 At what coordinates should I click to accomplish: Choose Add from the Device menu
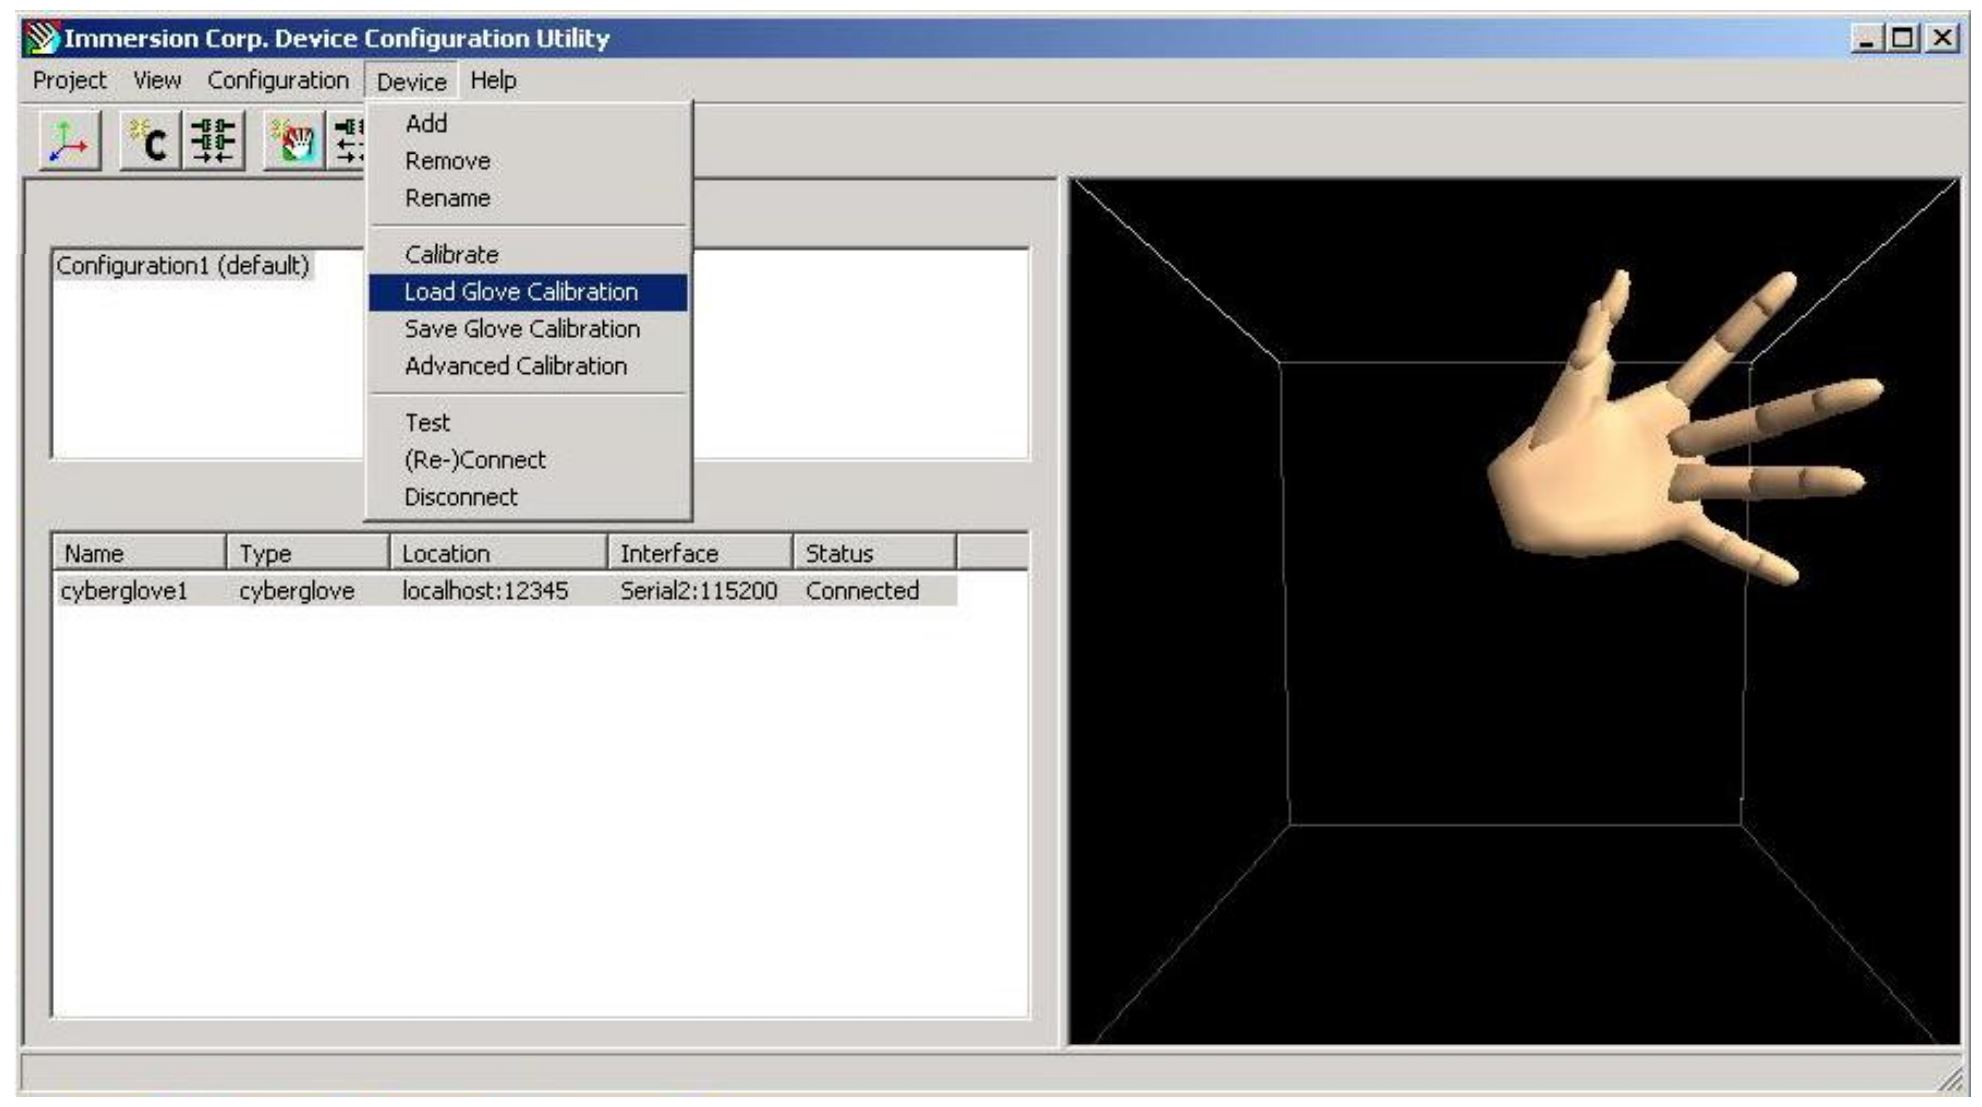coord(528,124)
